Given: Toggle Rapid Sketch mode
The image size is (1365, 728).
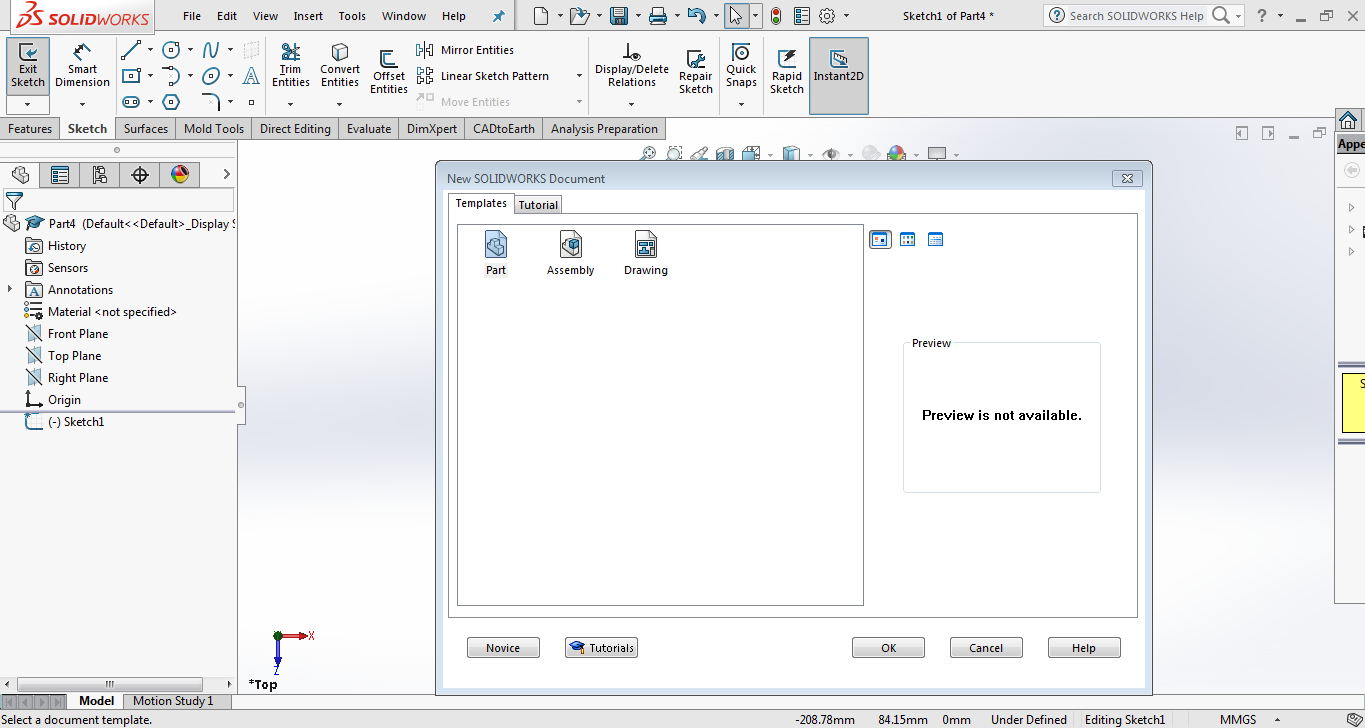Looking at the screenshot, I should coord(787,72).
